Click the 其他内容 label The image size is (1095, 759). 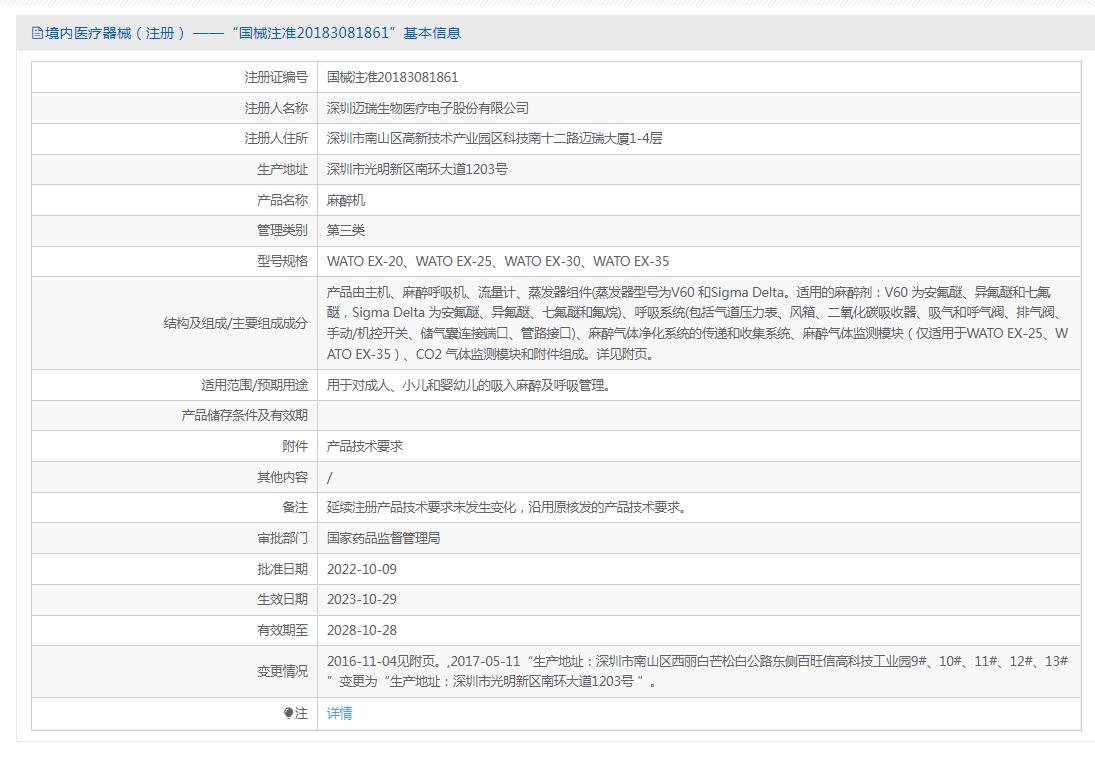pyautogui.click(x=282, y=477)
